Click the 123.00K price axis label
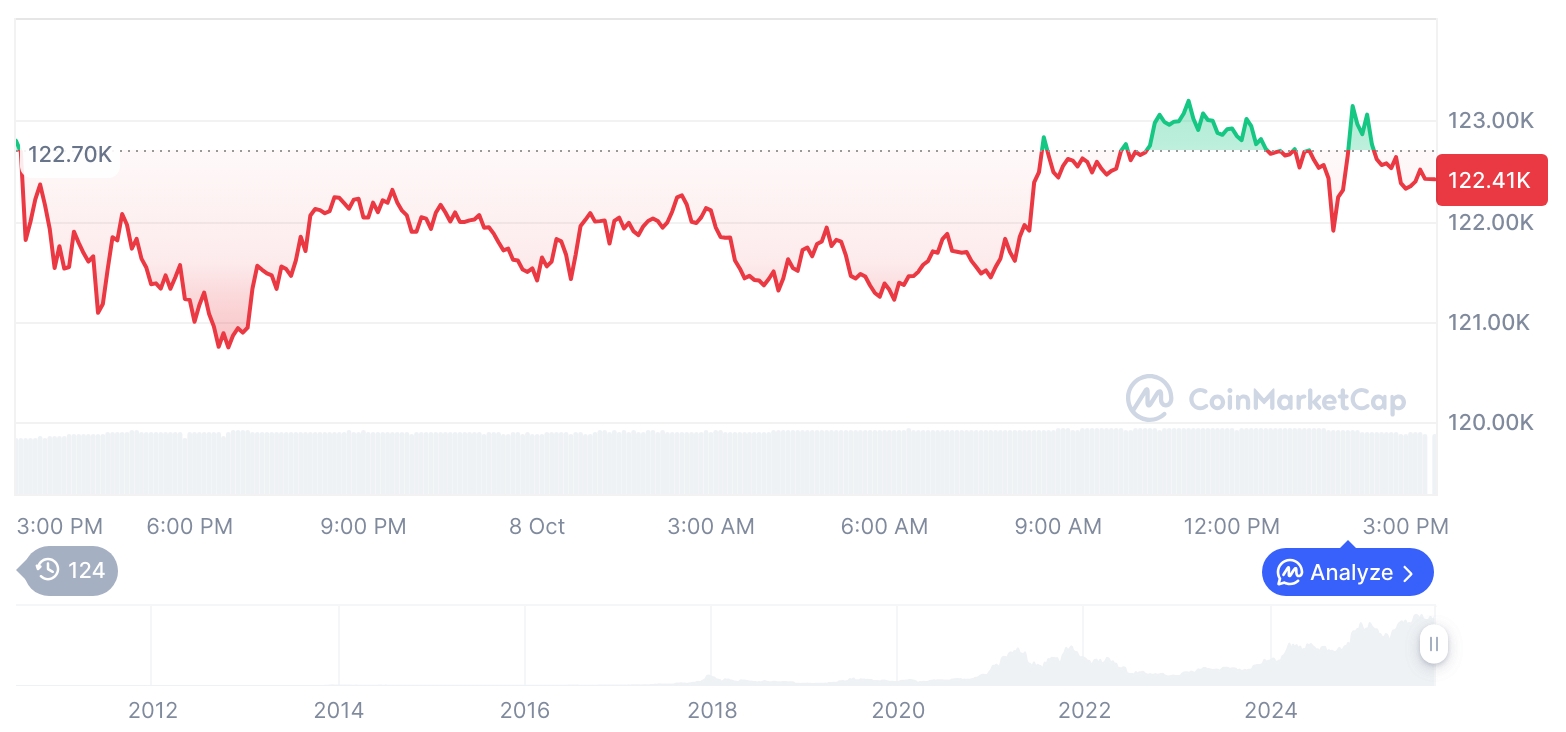 coord(1490,121)
